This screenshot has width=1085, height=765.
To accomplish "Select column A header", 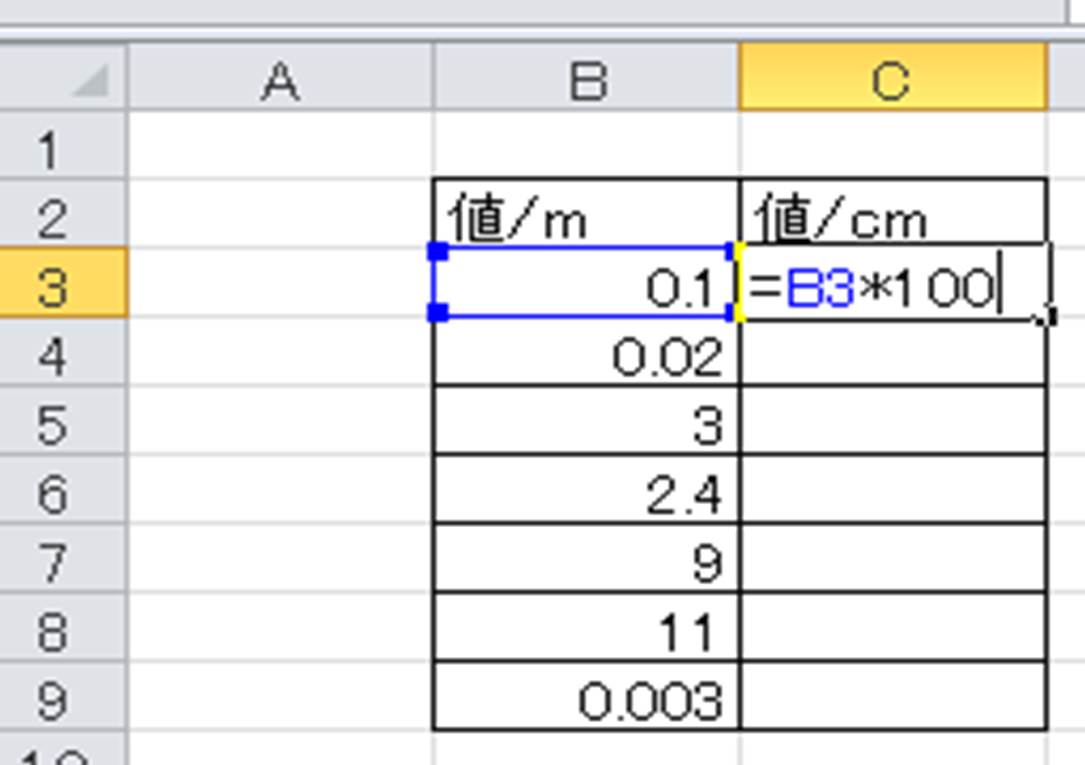I will coord(280,80).
